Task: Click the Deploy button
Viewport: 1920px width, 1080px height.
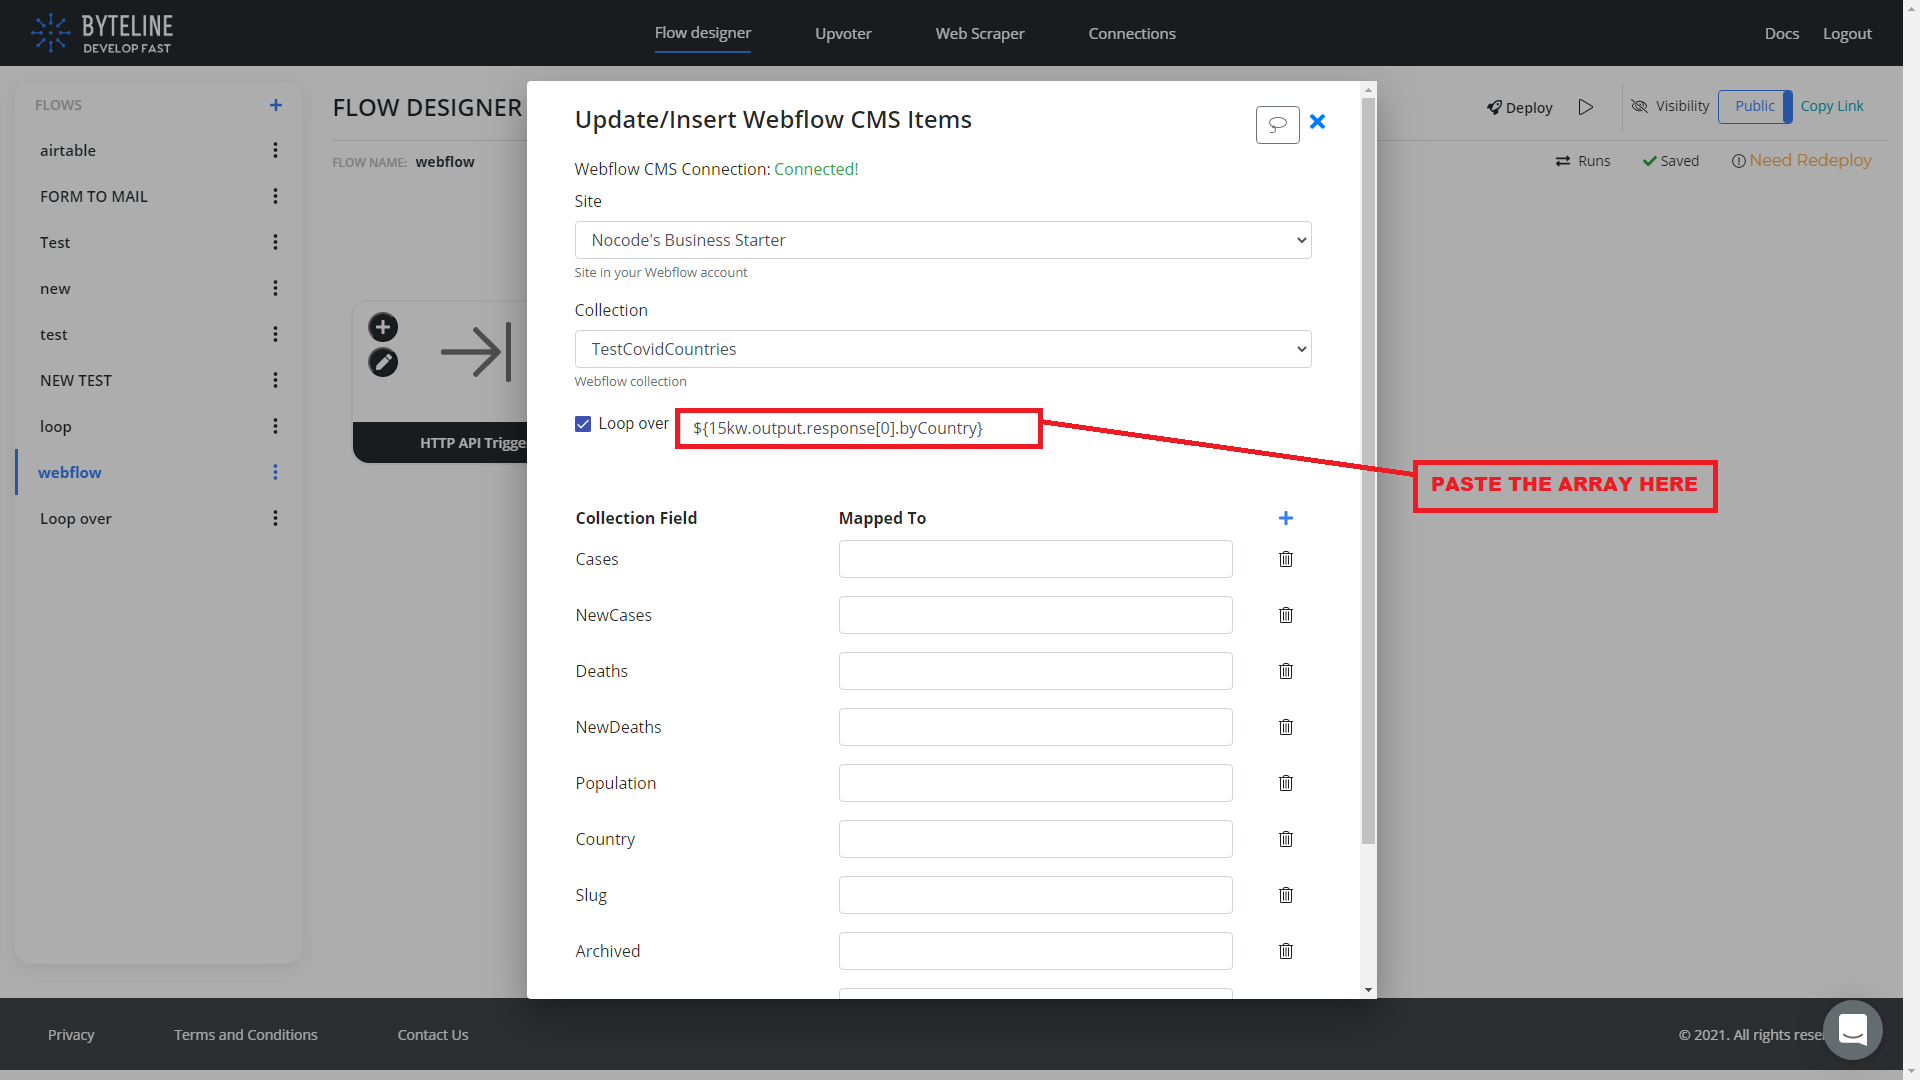Action: pyautogui.click(x=1519, y=107)
